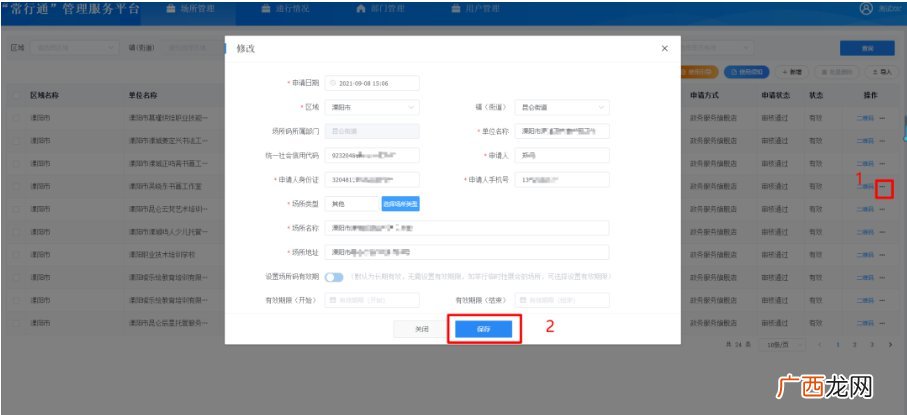
Task: Click calendar icon in 有效期限（开始）
Action: click(333, 300)
